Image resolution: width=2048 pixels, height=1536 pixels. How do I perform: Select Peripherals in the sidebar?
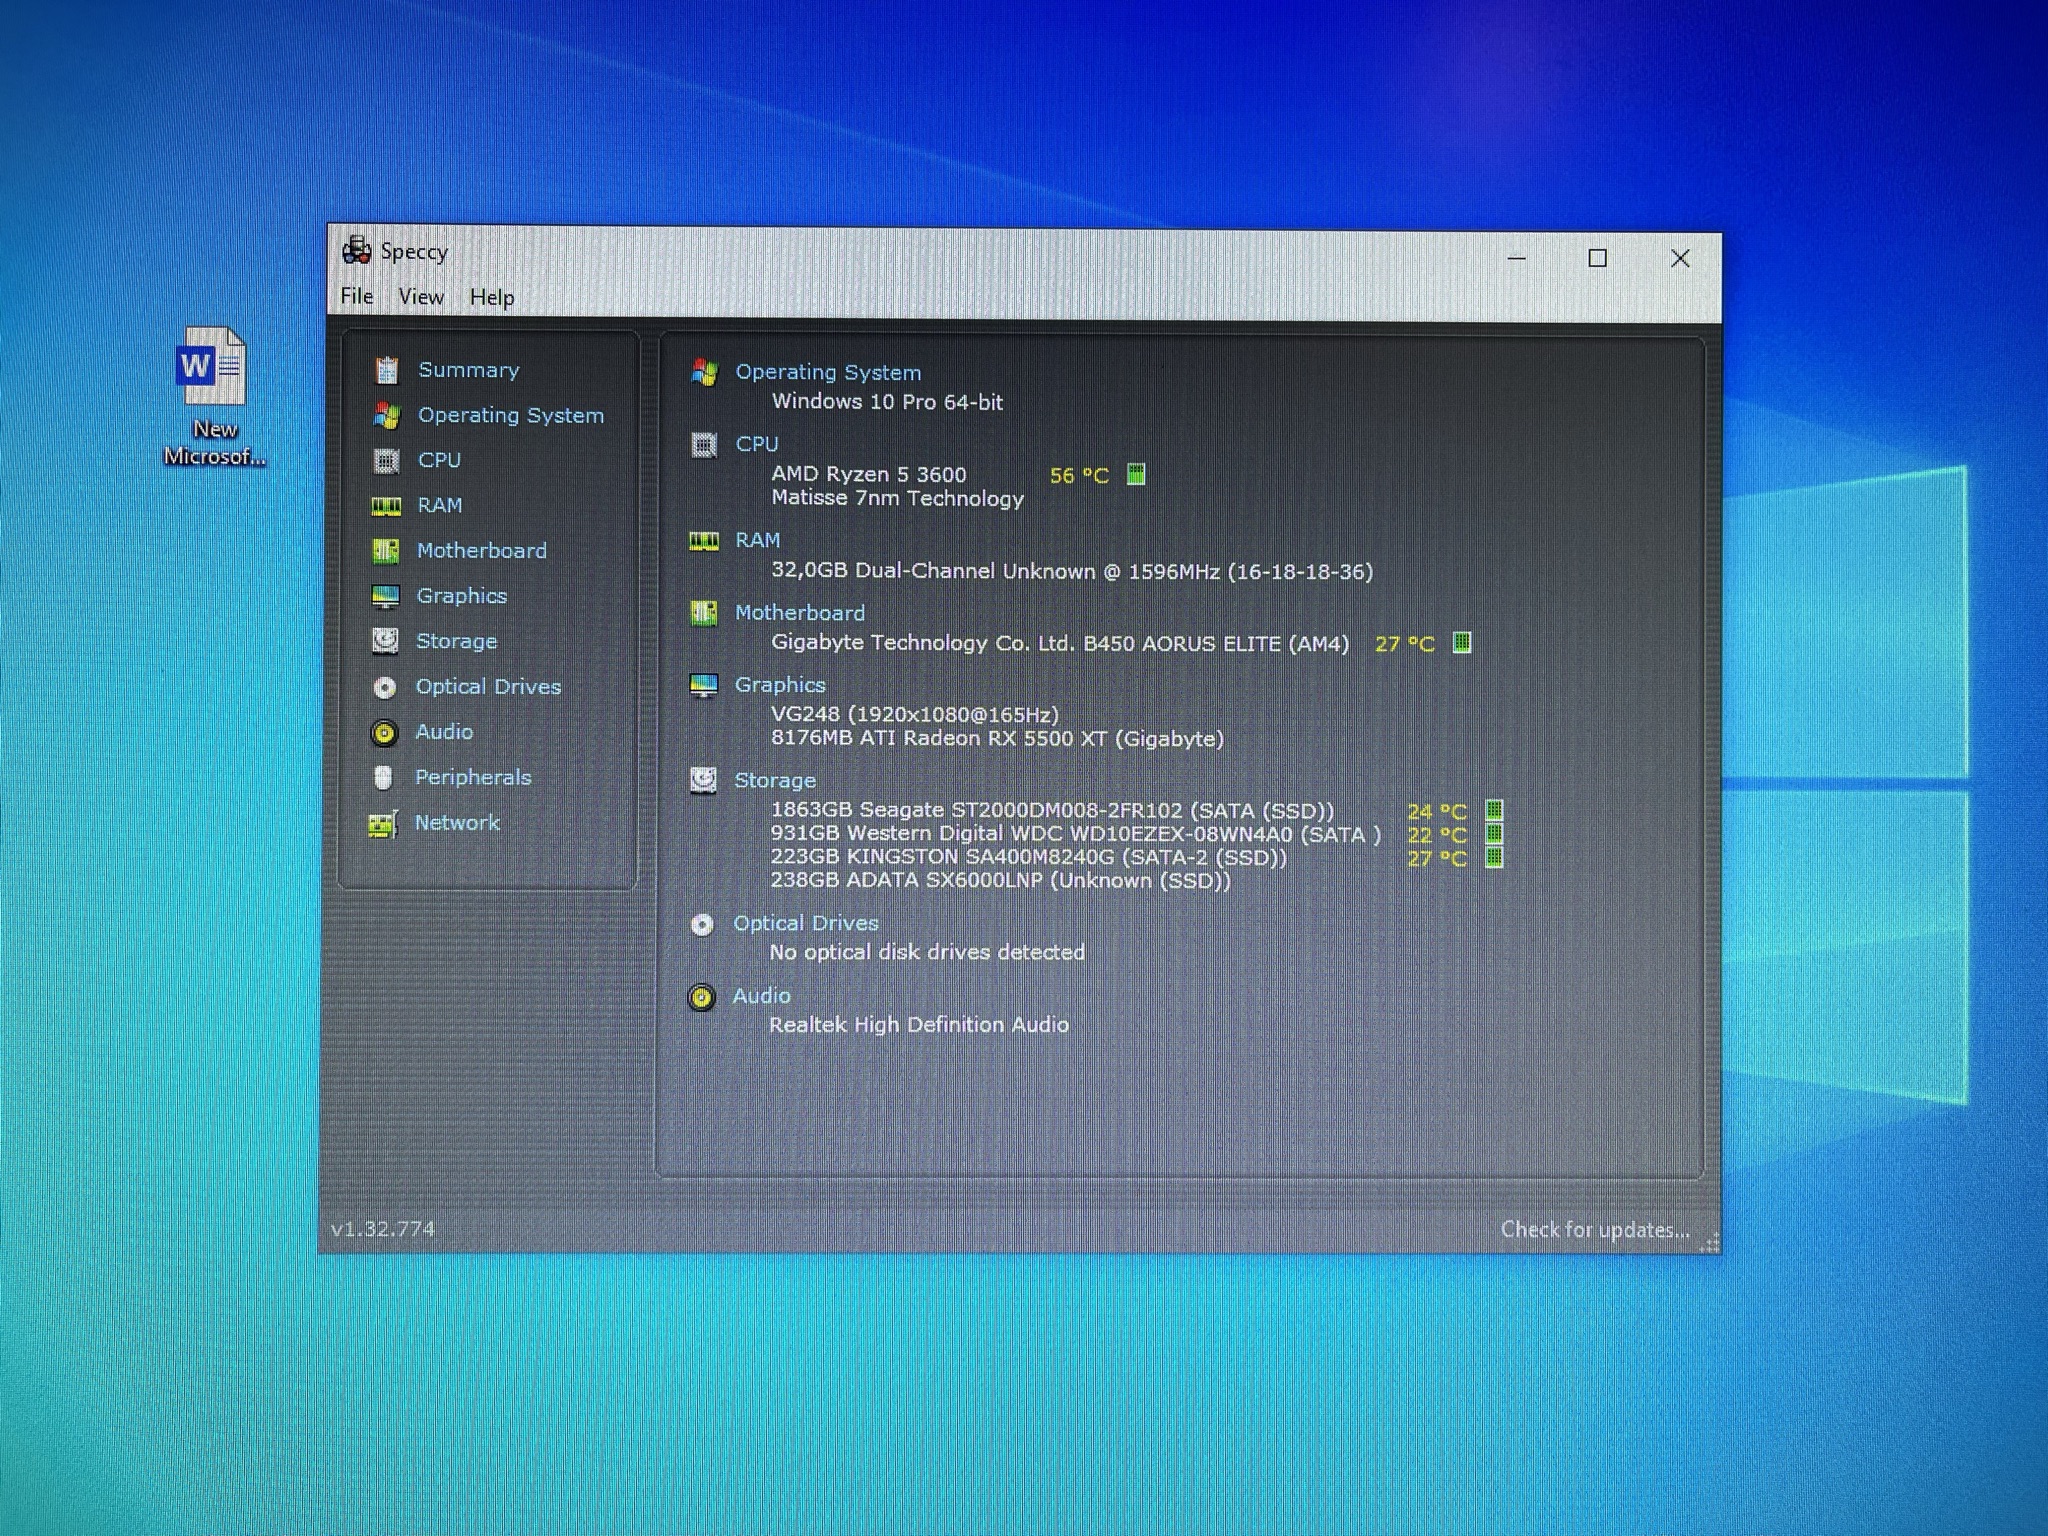coord(473,777)
